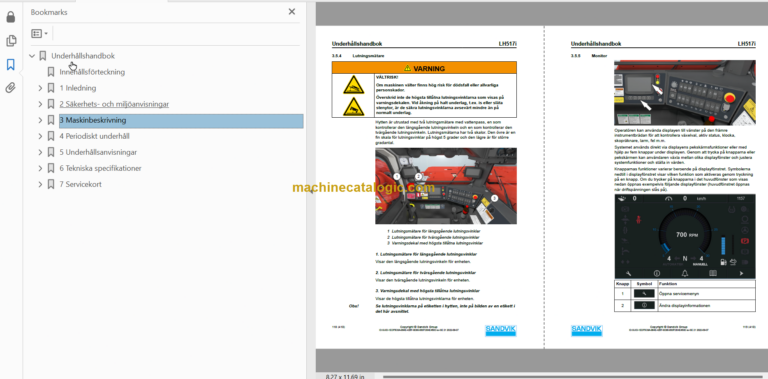Jump to 6 Tekniska specifikationer bookmark
768x379 pixels.
click(x=100, y=168)
